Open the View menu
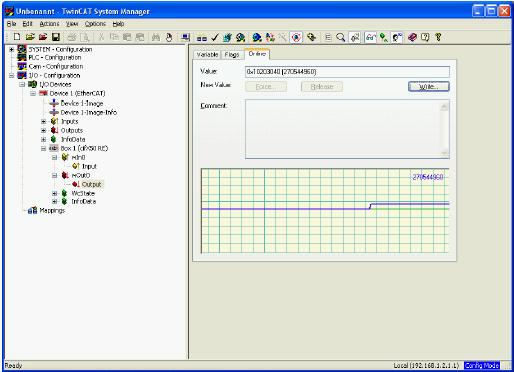This screenshot has width=514, height=372. coord(72,24)
